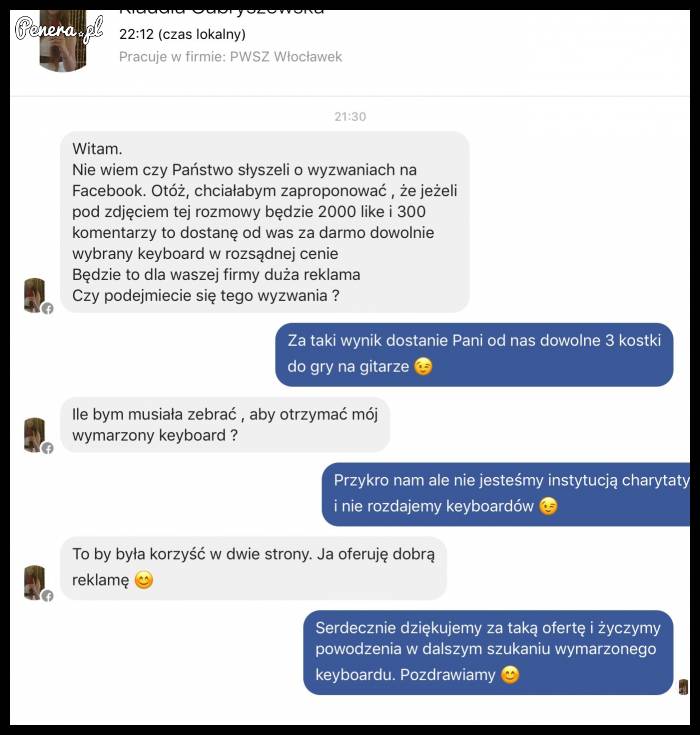Screen dimensions: 700x735
Task: Click the Facebook badge on second message avatar
Action: [47, 449]
